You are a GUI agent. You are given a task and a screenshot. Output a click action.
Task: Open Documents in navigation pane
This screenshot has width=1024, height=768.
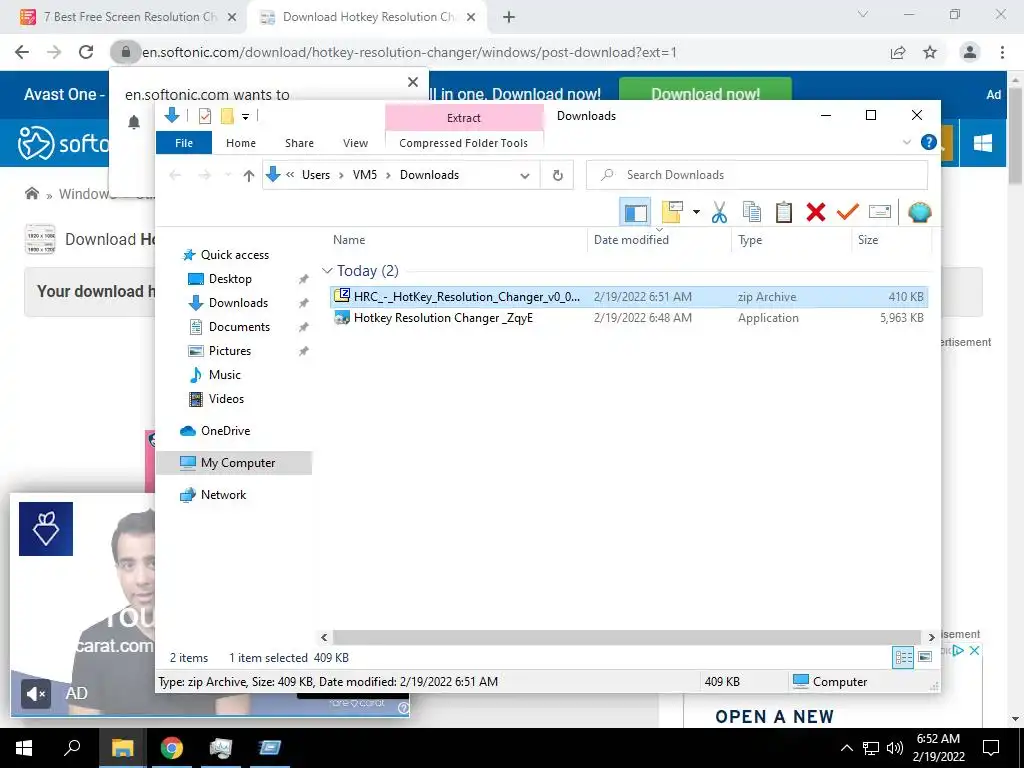(x=239, y=327)
